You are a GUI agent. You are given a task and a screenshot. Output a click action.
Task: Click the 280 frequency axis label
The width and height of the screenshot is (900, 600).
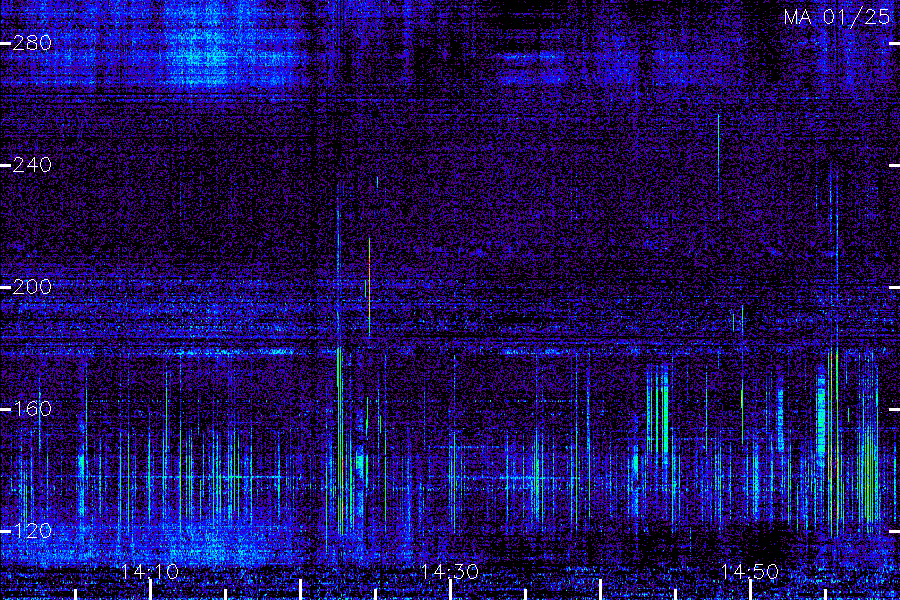pyautogui.click(x=32, y=43)
